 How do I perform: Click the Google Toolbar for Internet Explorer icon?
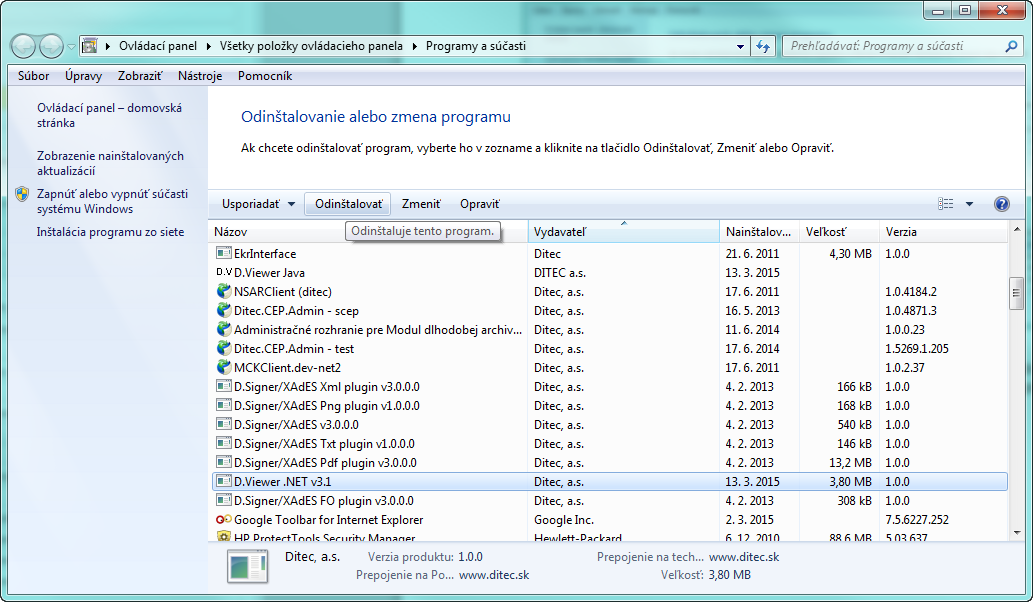click(x=224, y=520)
